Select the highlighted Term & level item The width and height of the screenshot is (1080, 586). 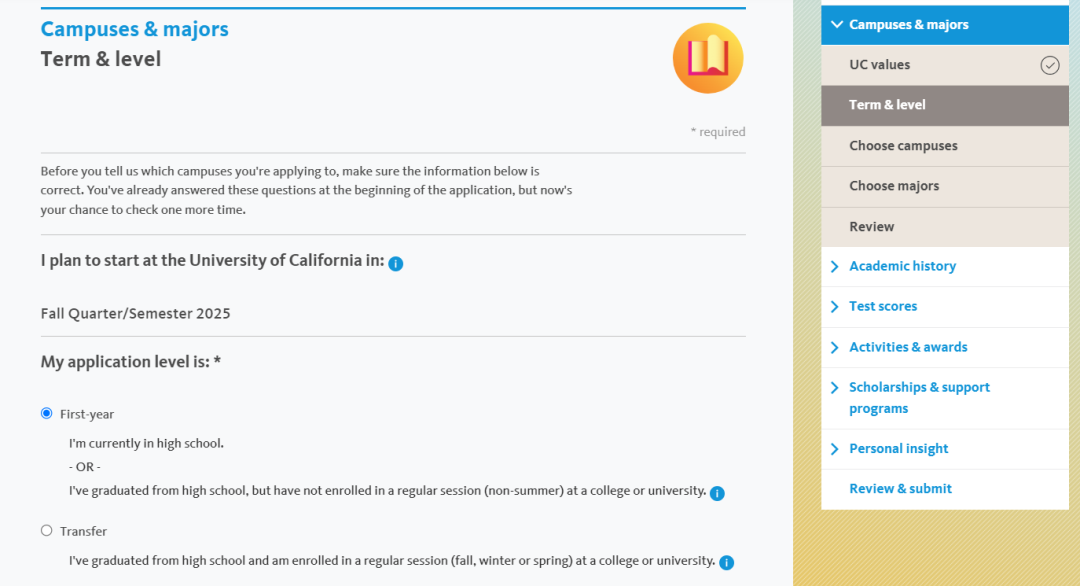pos(944,105)
